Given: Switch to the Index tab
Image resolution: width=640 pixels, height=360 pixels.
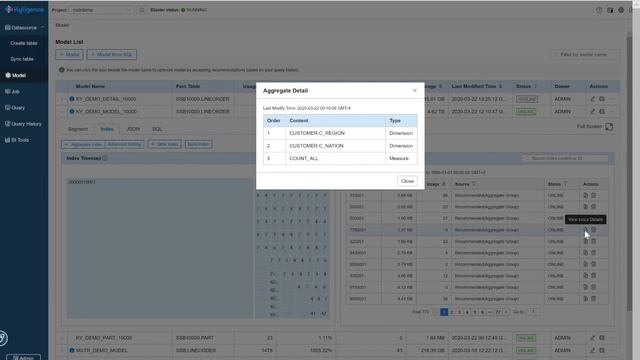Looking at the screenshot, I should (107, 129).
